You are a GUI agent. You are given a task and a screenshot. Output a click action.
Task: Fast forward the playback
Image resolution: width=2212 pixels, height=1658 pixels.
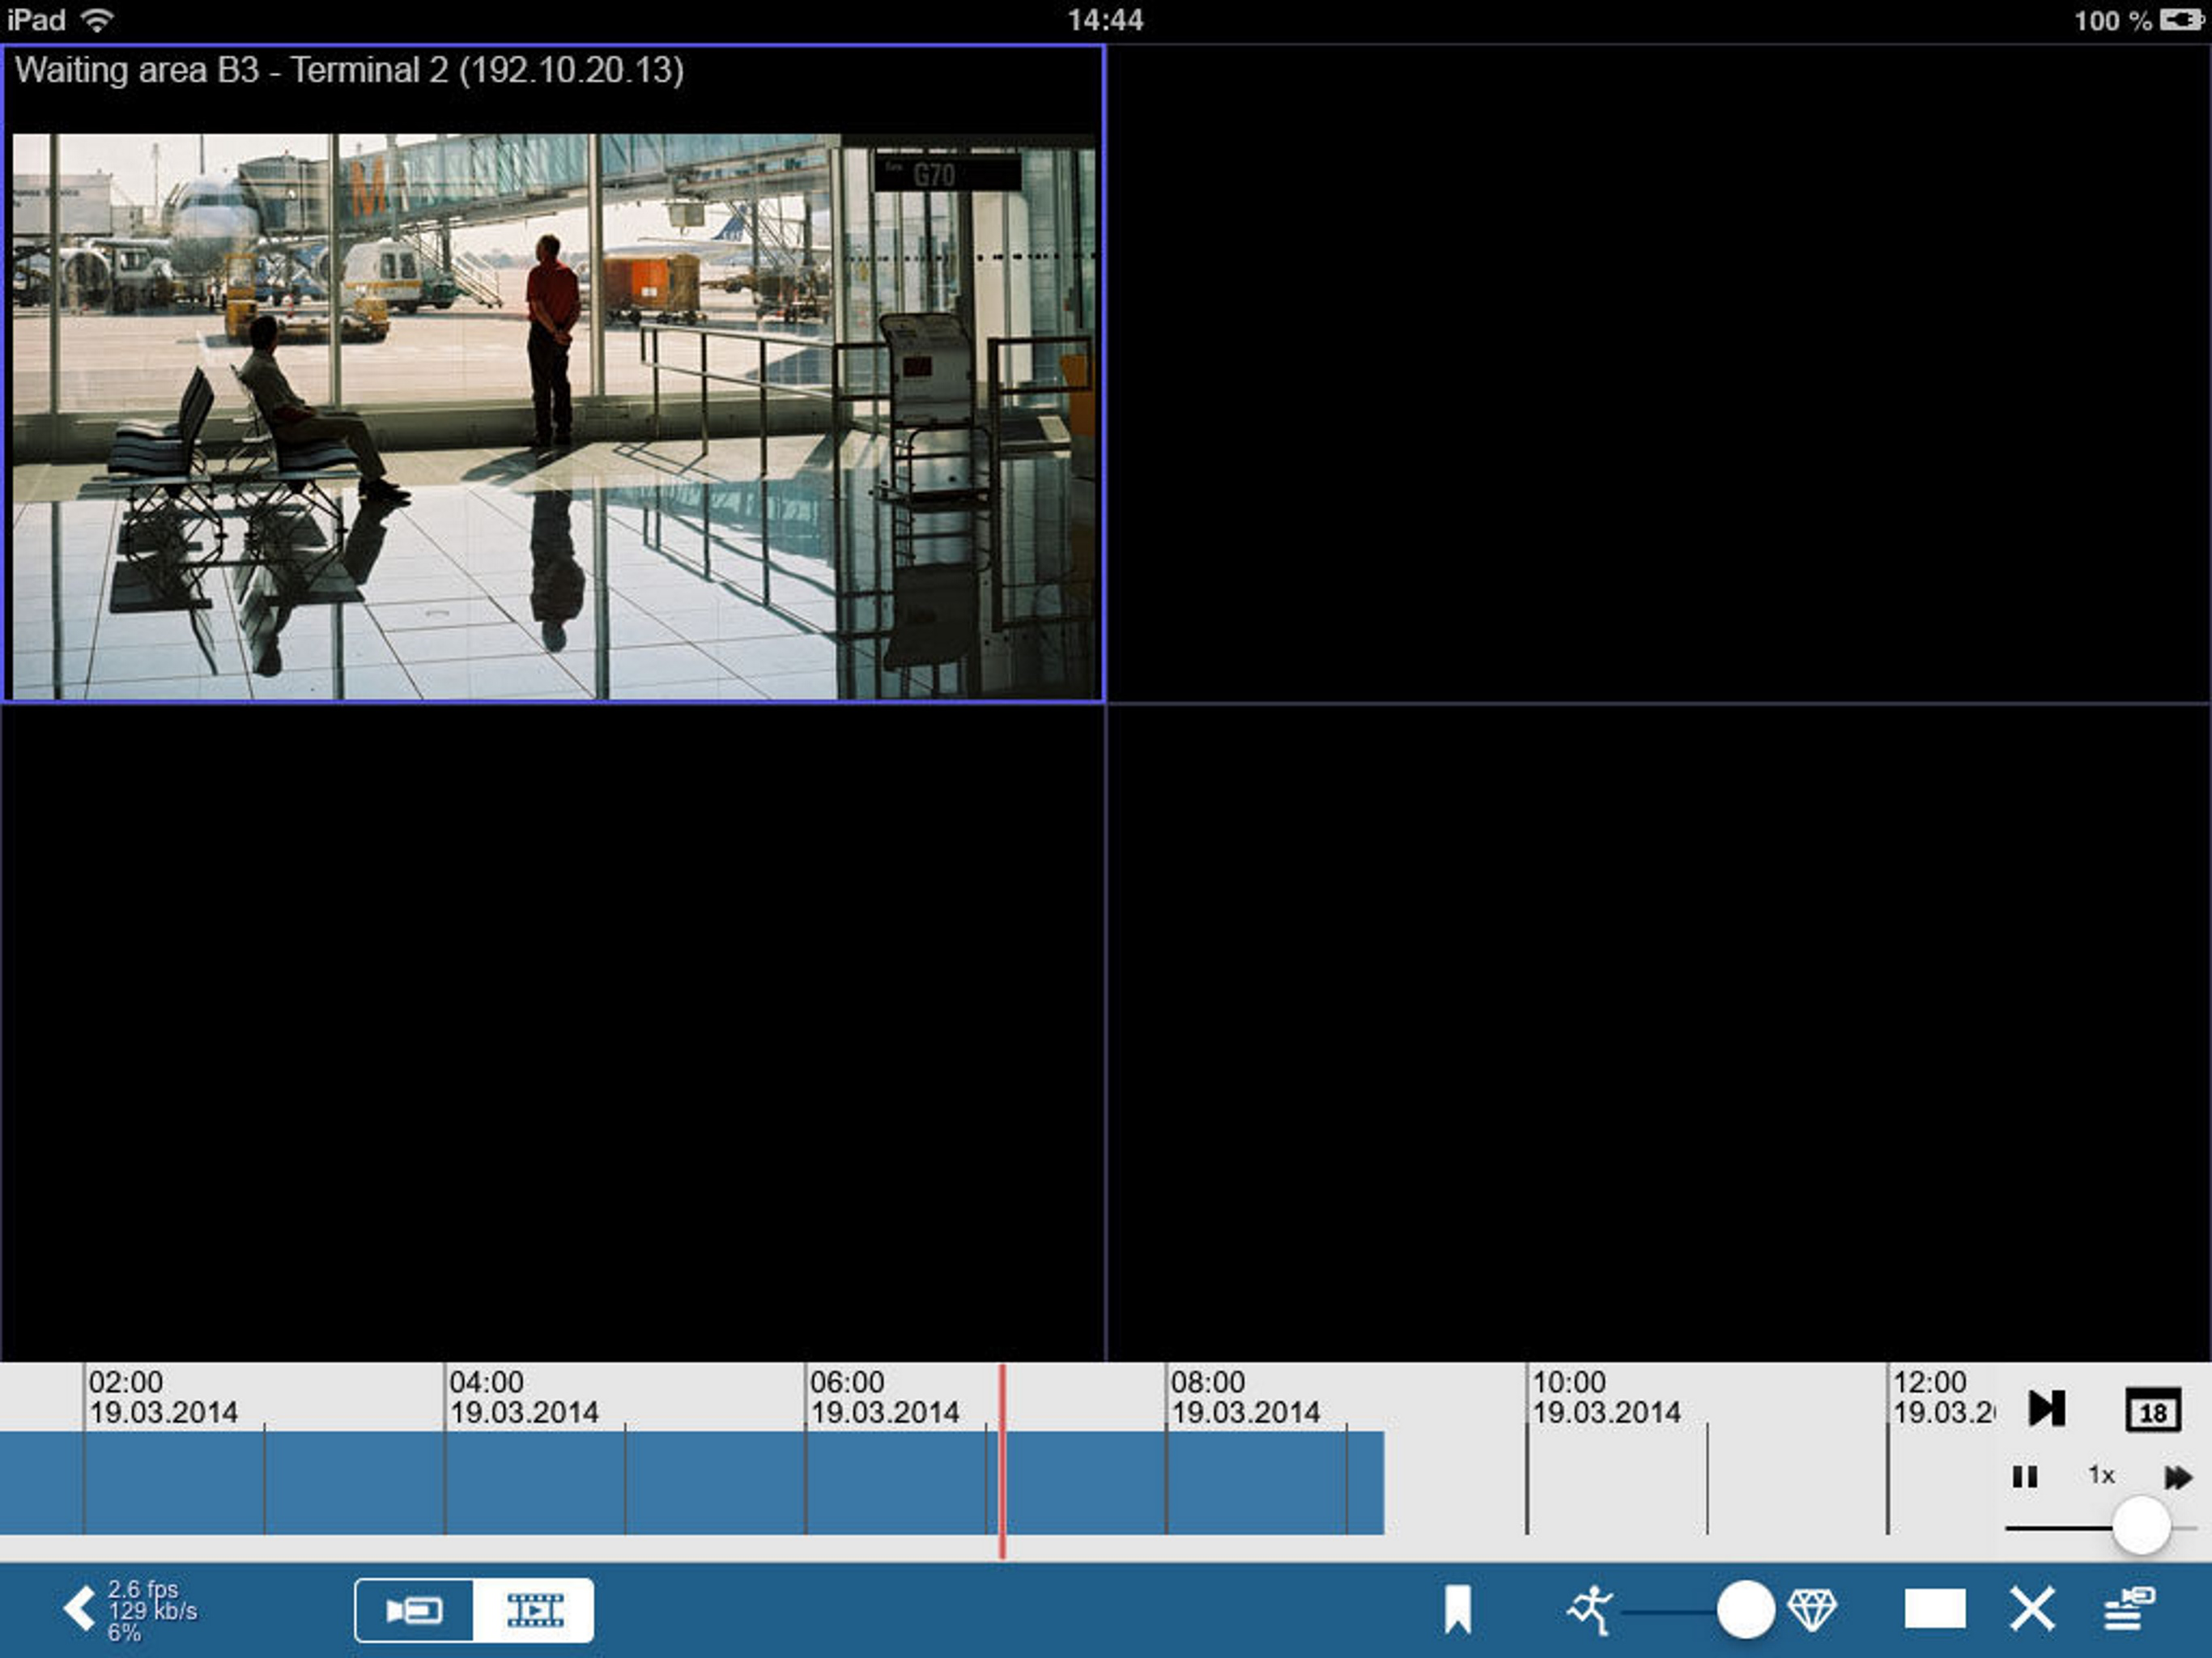coord(2177,1477)
